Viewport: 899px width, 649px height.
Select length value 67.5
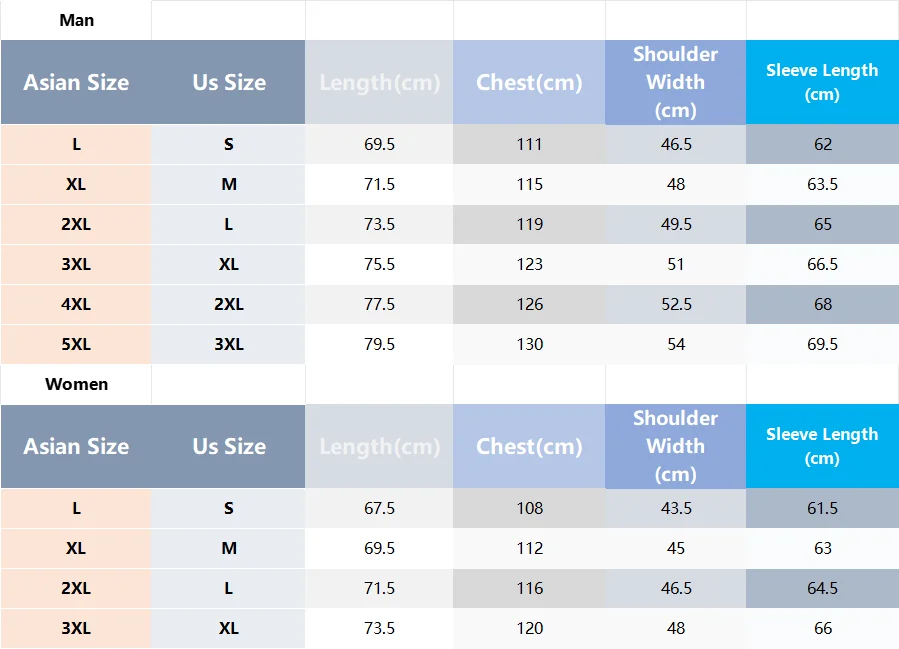pos(379,508)
